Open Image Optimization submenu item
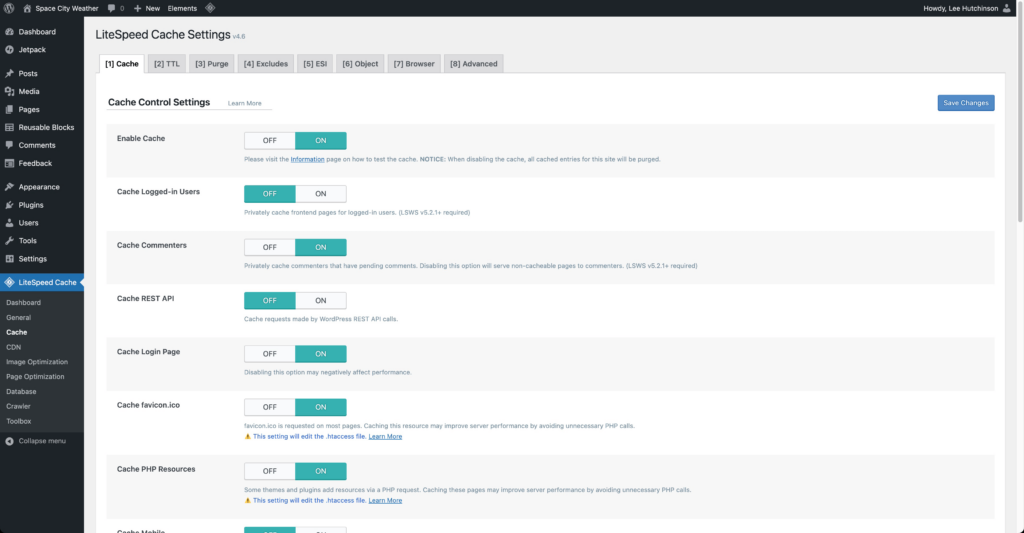This screenshot has width=1024, height=533. pos(37,362)
